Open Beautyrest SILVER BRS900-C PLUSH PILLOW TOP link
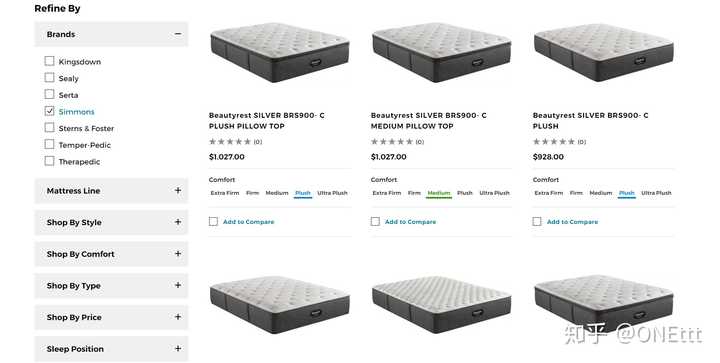 (267, 121)
